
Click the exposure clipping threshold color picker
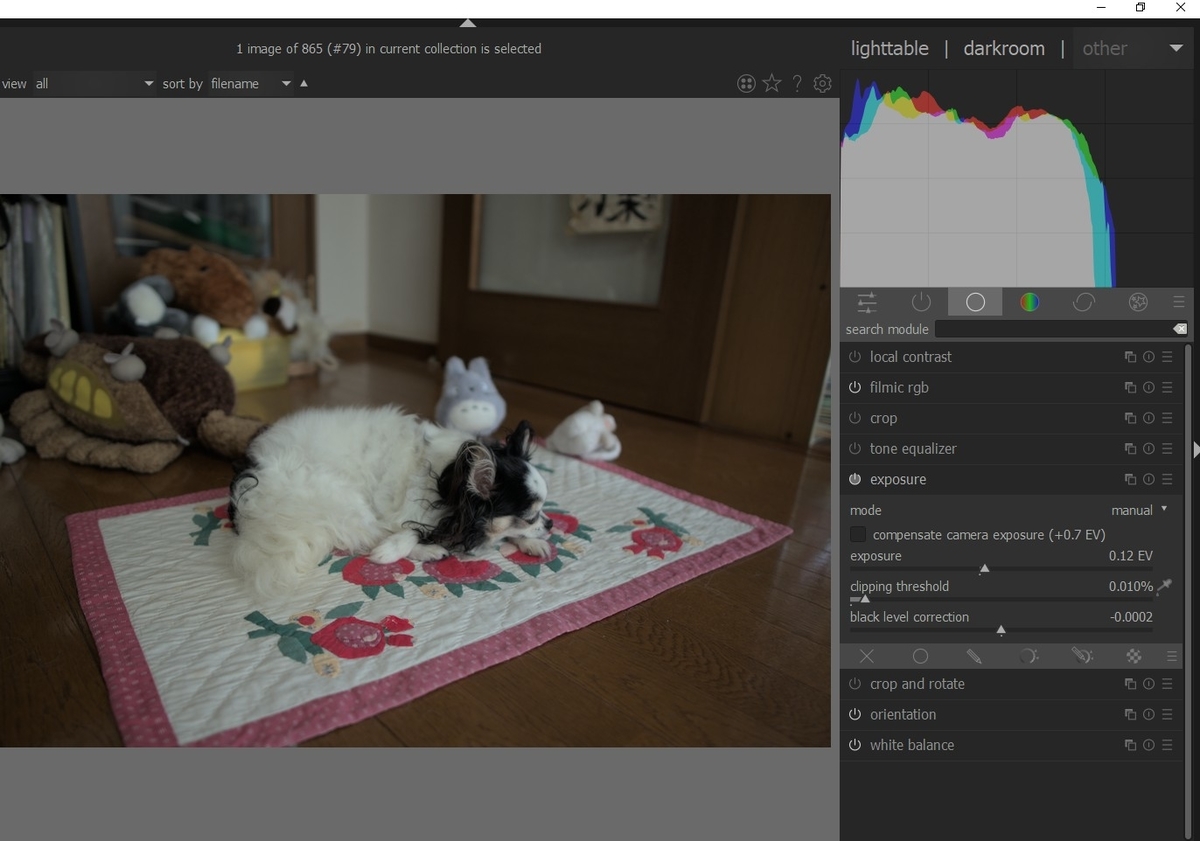click(x=1164, y=586)
